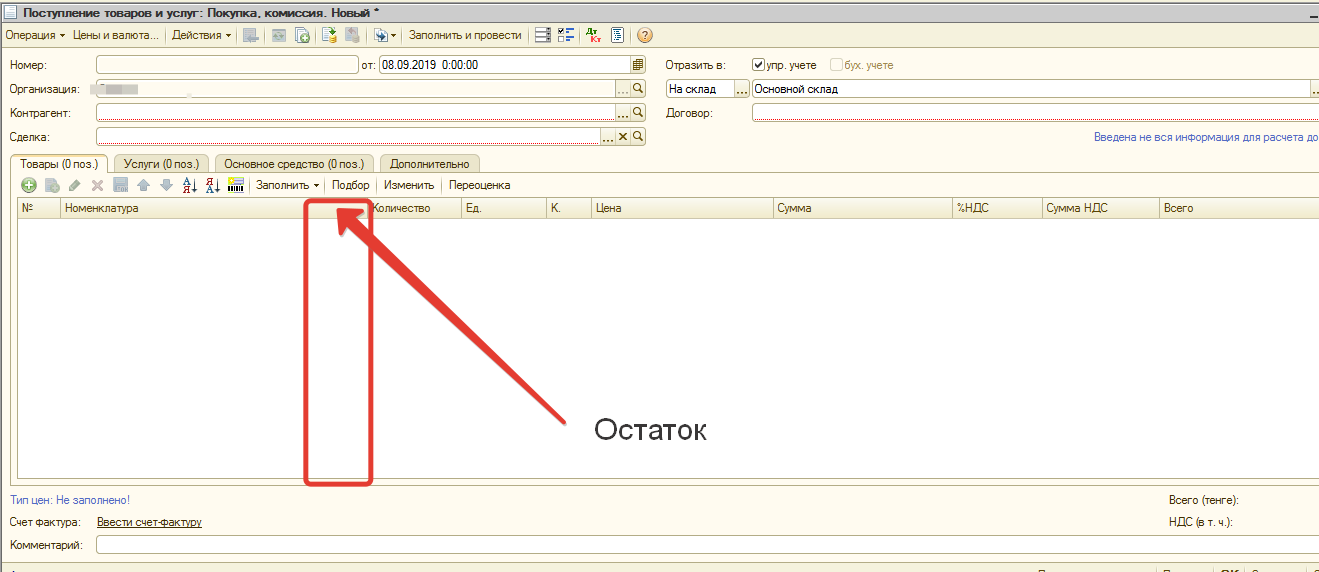The image size is (1319, 572).
Task: Sort rows descending with the Я-А icon
Action: tap(212, 185)
